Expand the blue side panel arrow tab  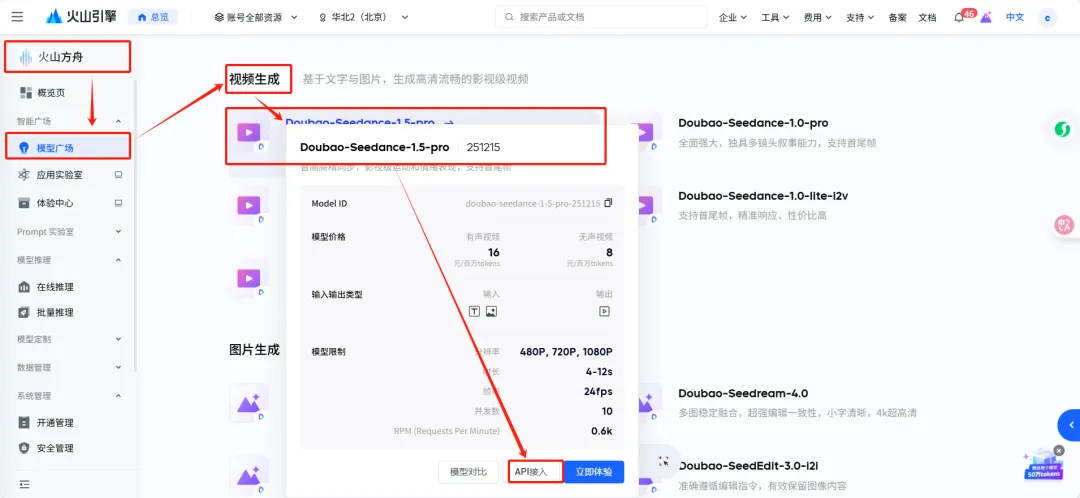[1069, 425]
